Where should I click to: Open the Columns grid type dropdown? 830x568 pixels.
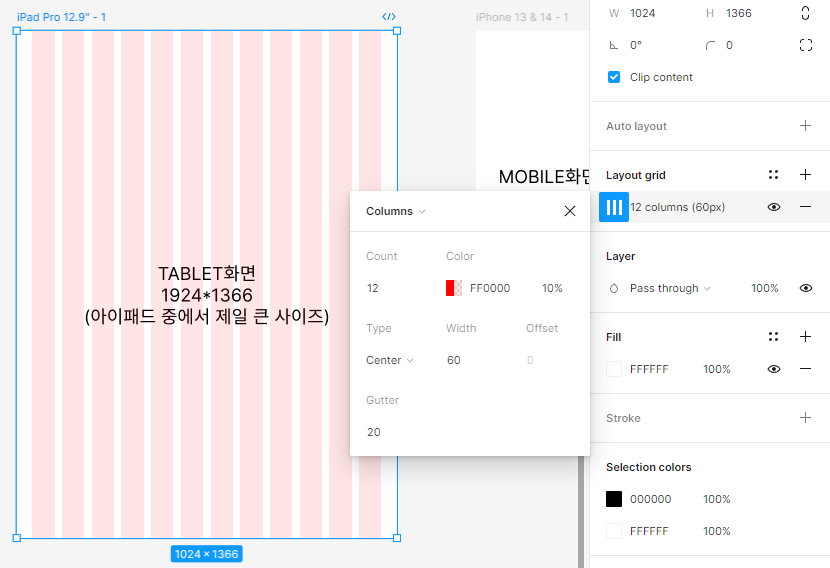(395, 211)
